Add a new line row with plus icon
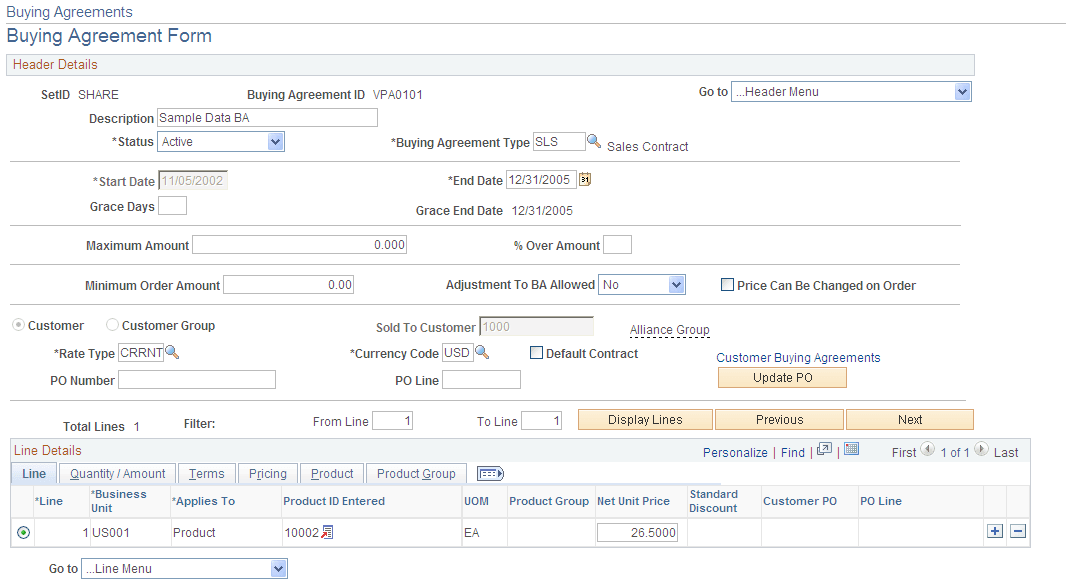This screenshot has height=585, width=1072. [995, 531]
